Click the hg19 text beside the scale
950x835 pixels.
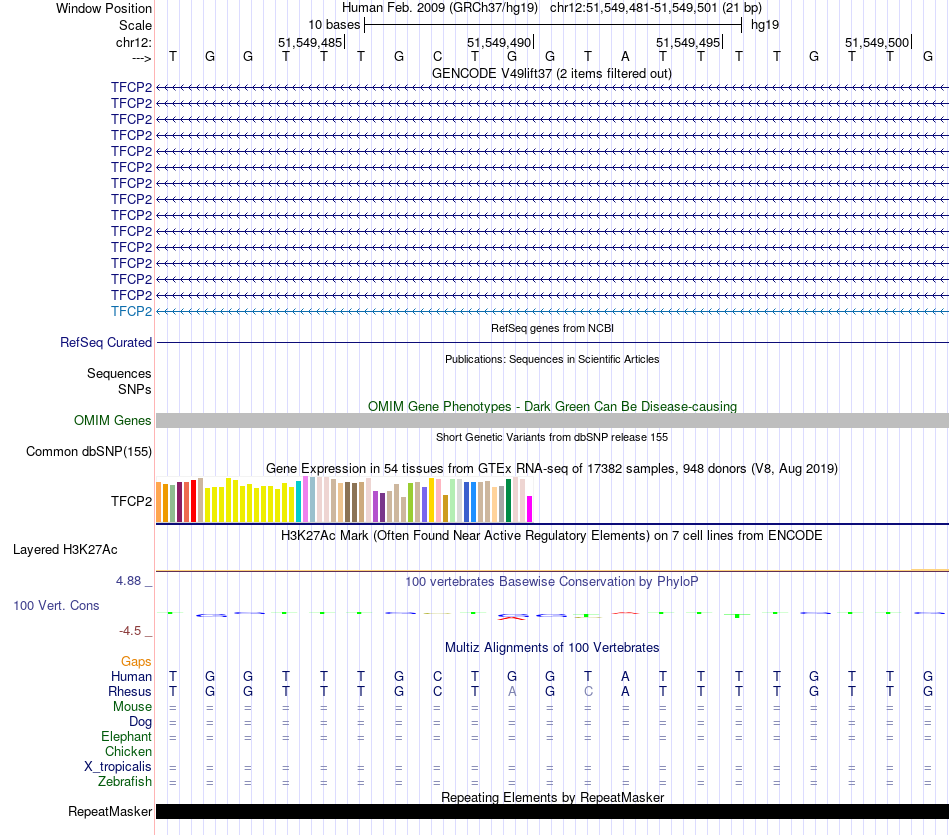pyautogui.click(x=765, y=25)
